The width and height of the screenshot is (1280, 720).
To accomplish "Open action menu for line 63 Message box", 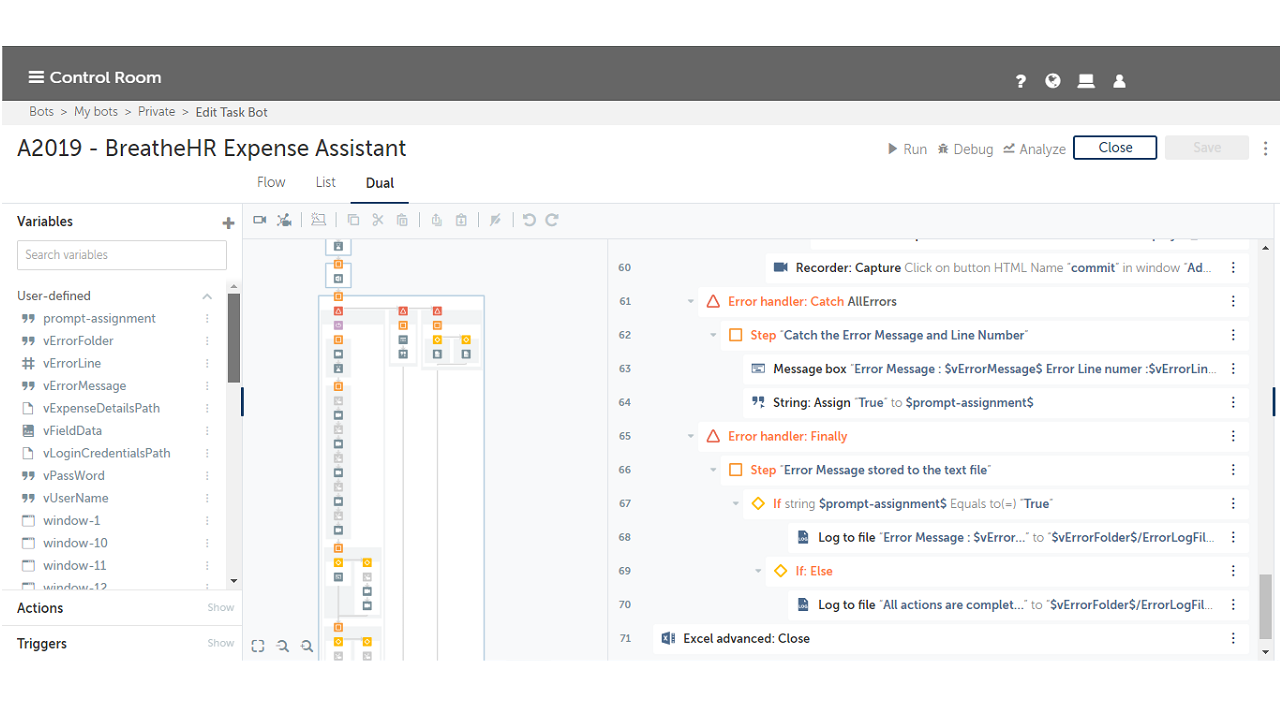I will (x=1233, y=369).
